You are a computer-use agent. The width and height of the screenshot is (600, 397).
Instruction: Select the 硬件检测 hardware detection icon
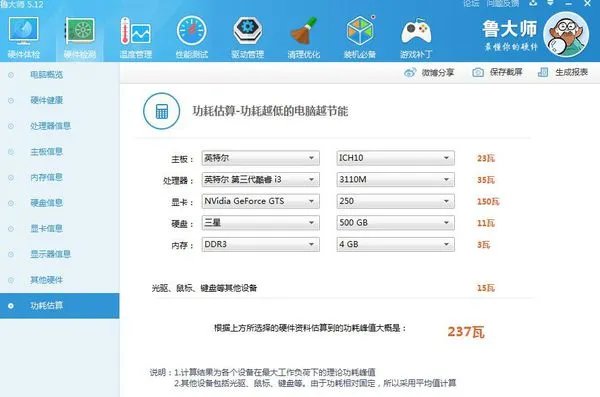80,30
